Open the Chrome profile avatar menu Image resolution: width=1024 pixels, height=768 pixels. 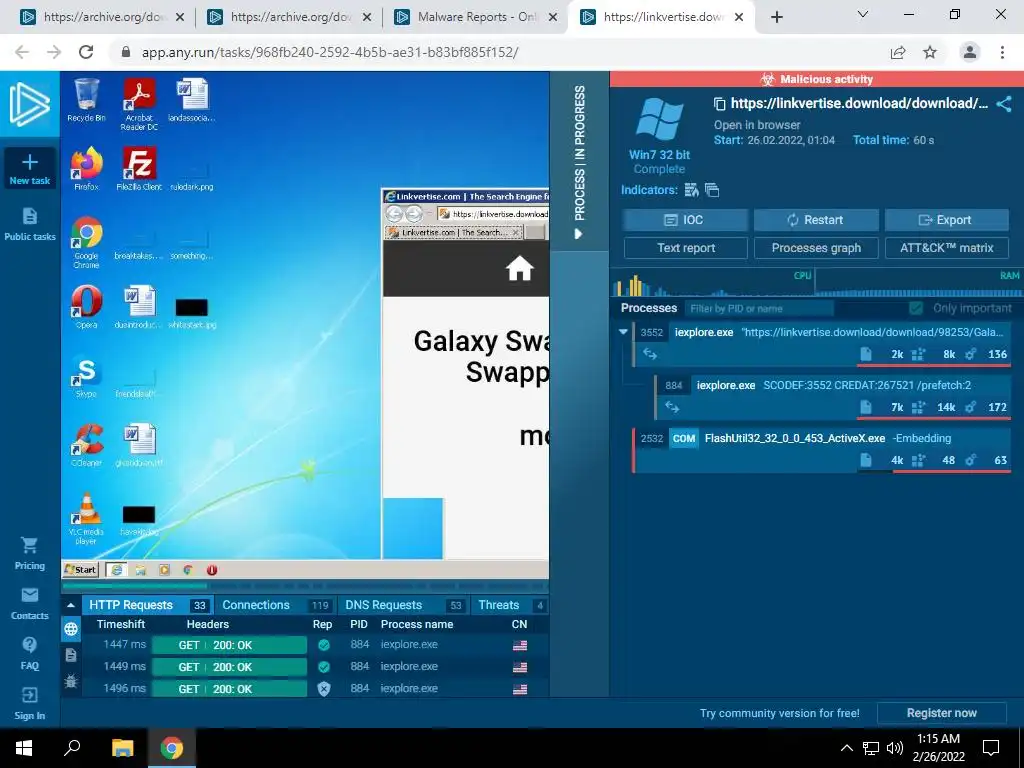tap(970, 52)
